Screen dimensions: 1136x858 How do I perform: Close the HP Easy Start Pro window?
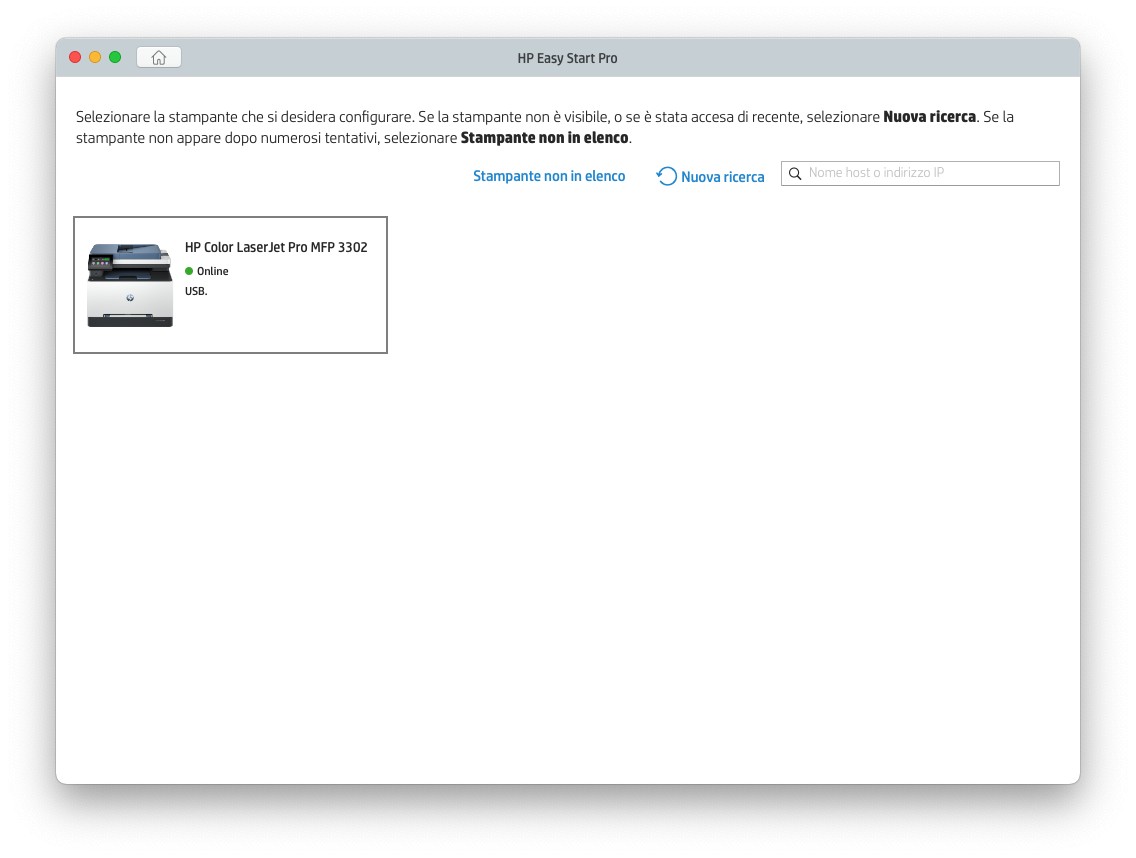75,57
